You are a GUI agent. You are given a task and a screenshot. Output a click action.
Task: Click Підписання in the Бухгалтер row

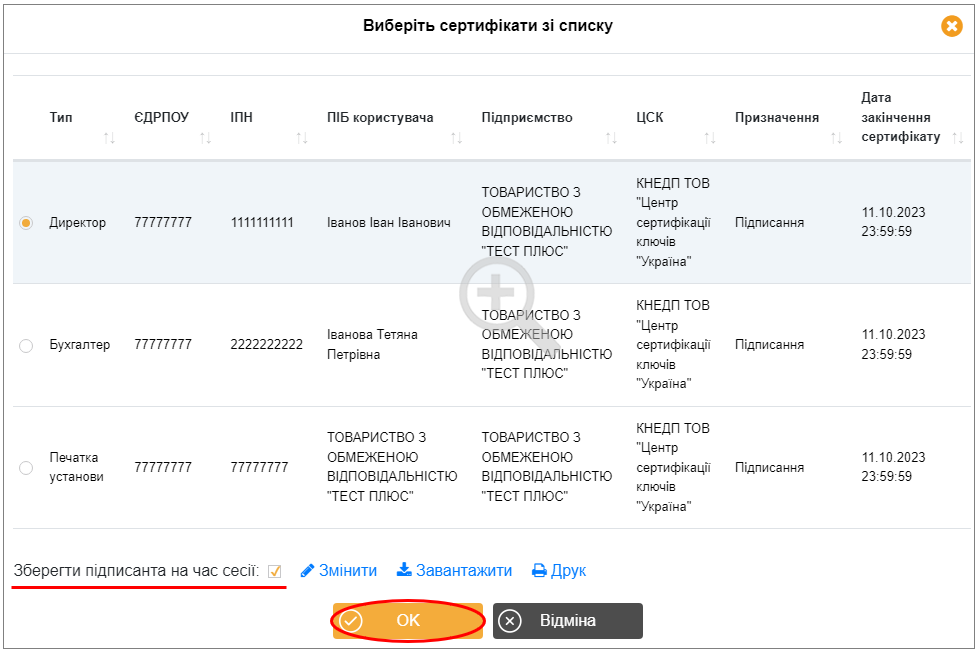(769, 345)
